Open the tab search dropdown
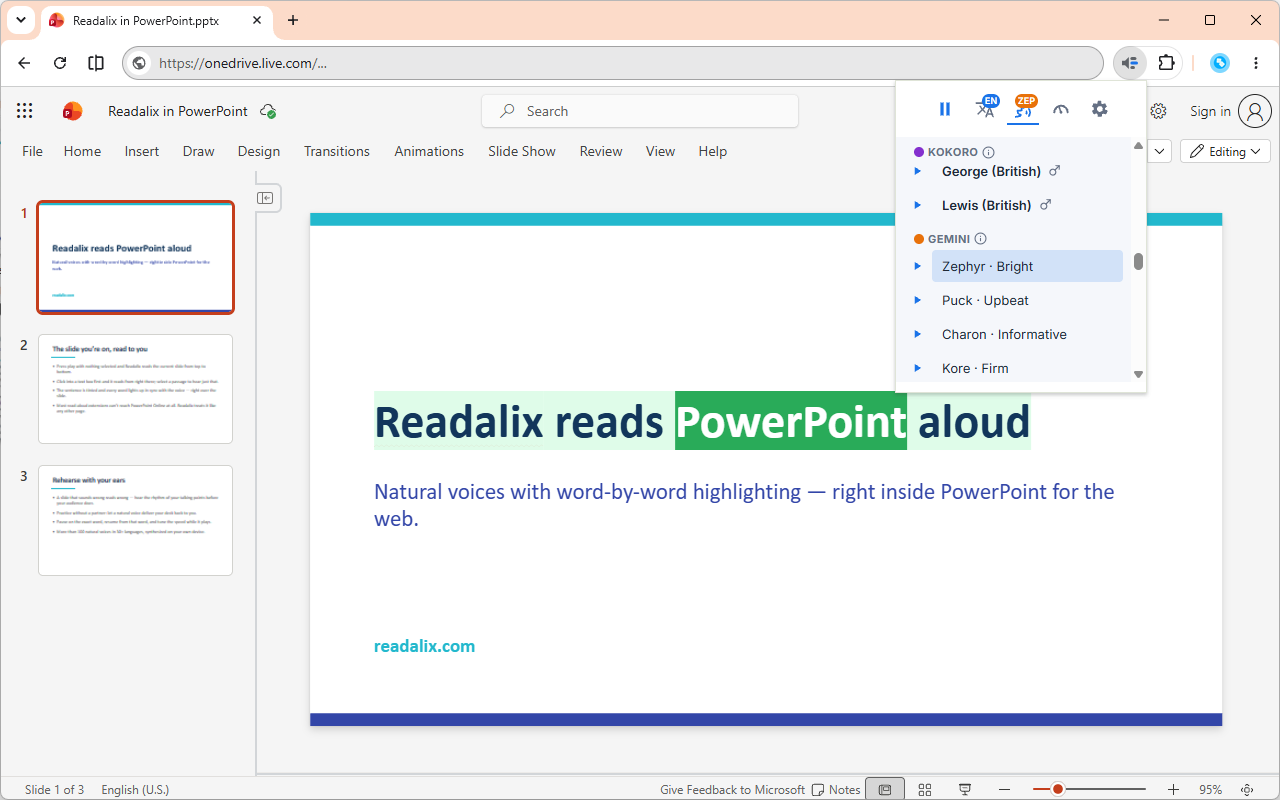Image resolution: width=1280 pixels, height=800 pixels. coord(21,20)
